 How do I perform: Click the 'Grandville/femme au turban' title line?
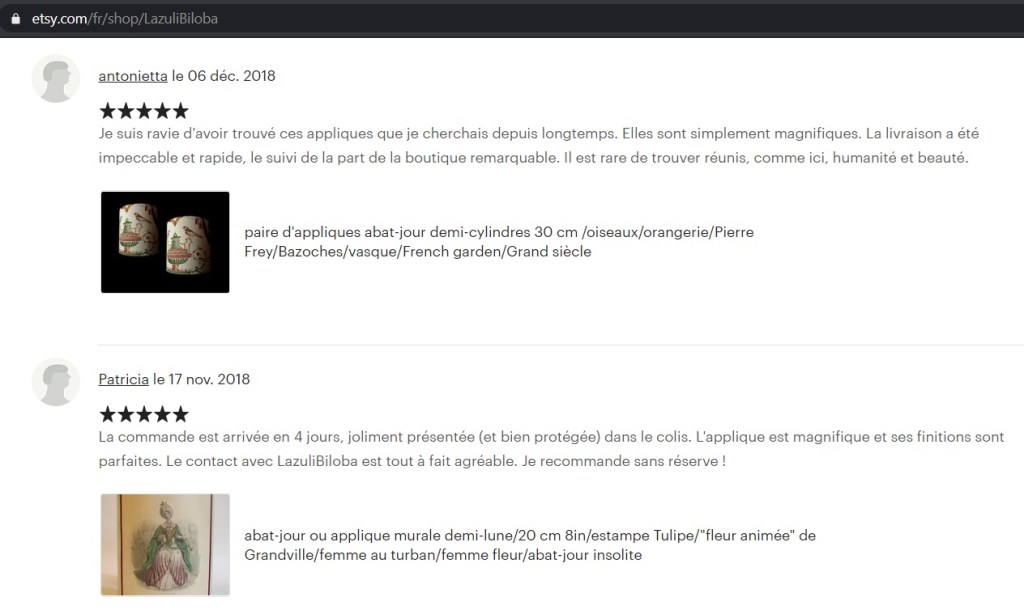443,554
